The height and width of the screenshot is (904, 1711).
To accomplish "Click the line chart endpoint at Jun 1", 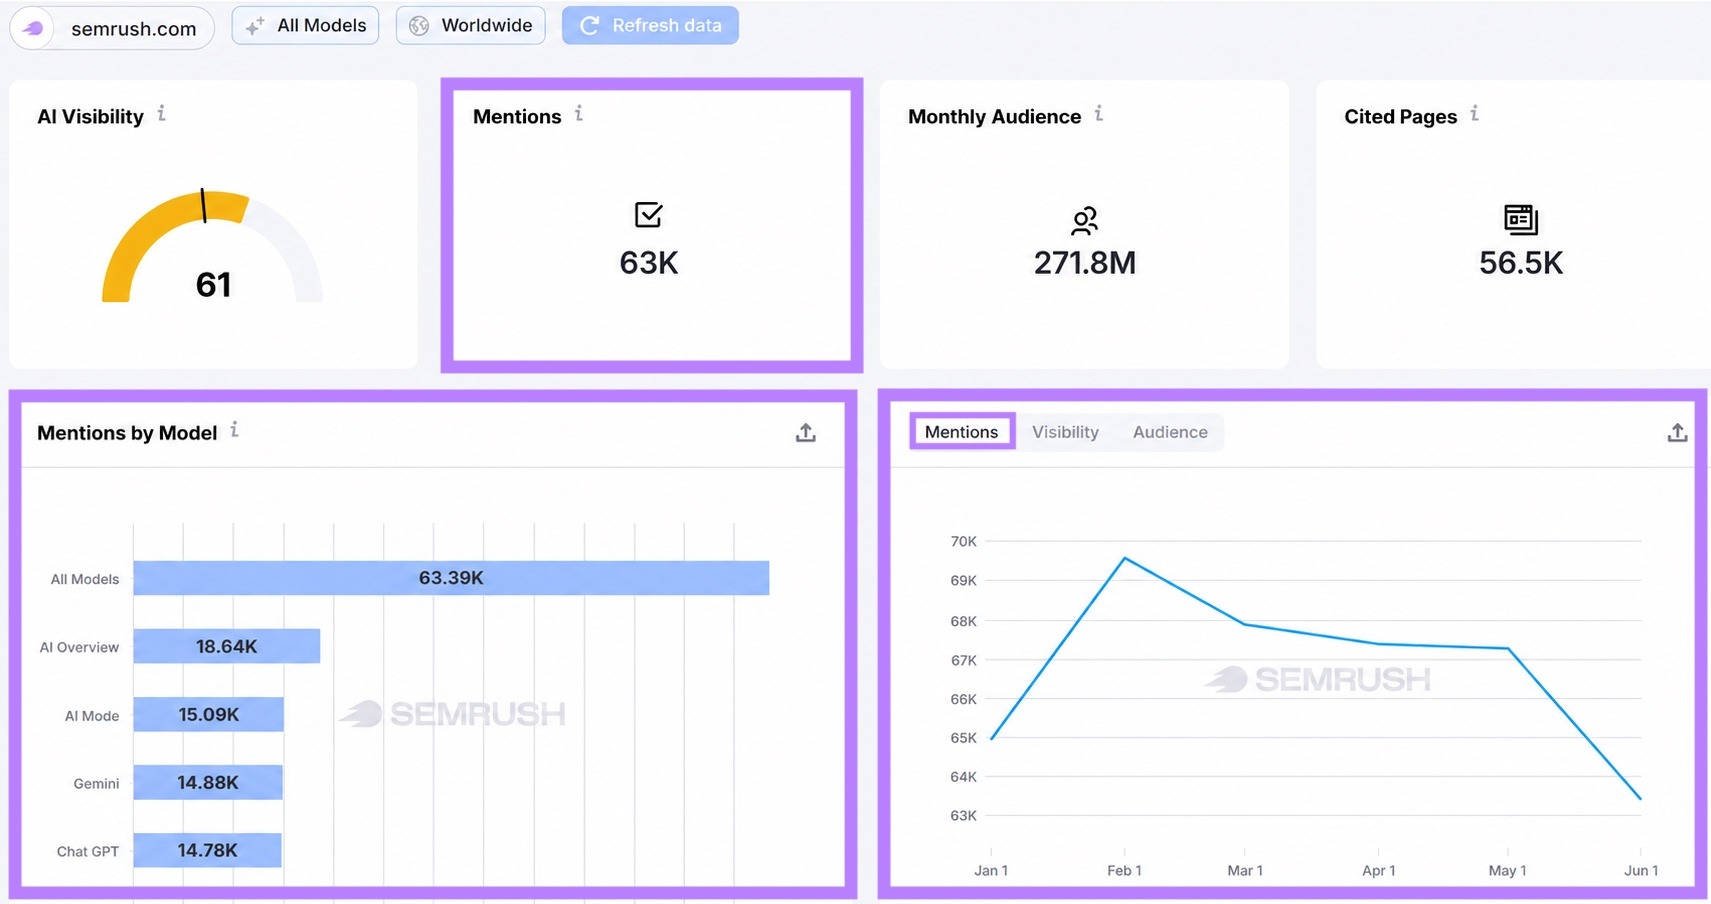I will coord(1641,798).
